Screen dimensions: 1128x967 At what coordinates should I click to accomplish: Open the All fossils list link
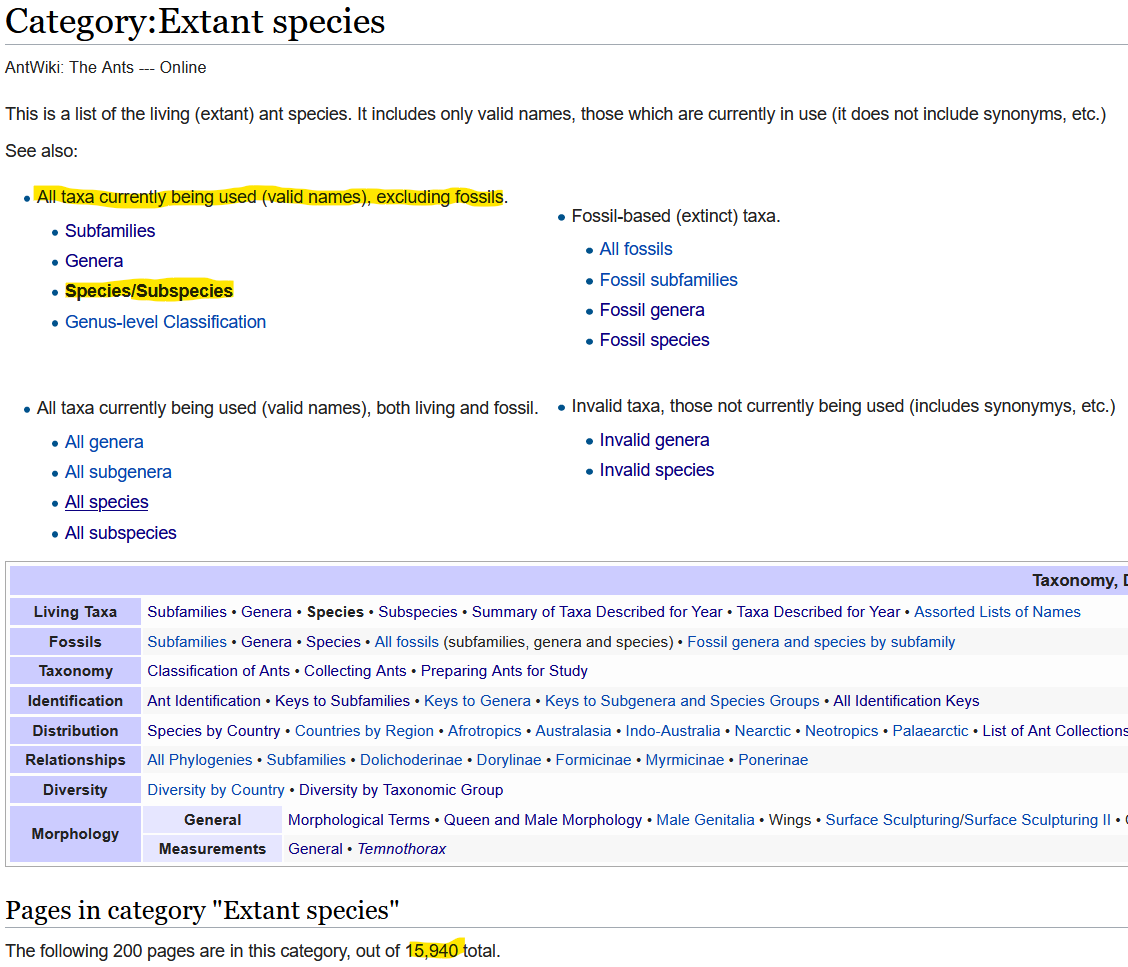click(635, 249)
